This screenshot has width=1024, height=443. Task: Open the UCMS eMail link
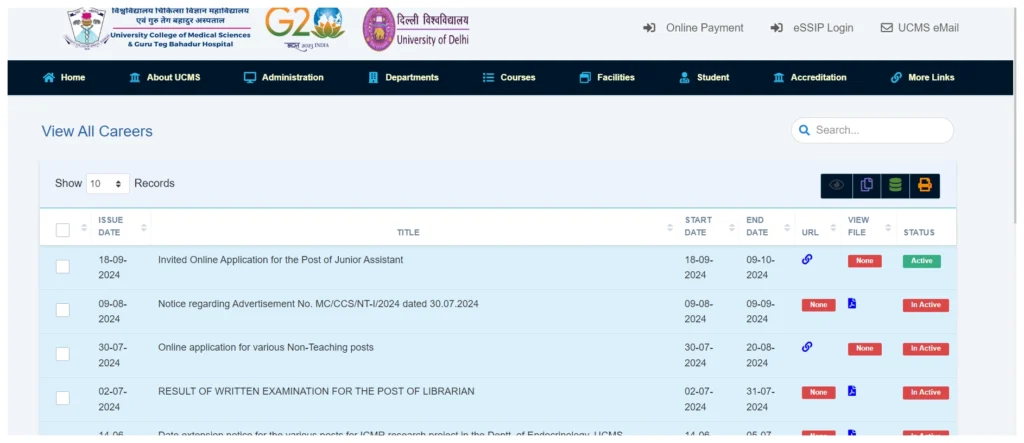tap(920, 28)
